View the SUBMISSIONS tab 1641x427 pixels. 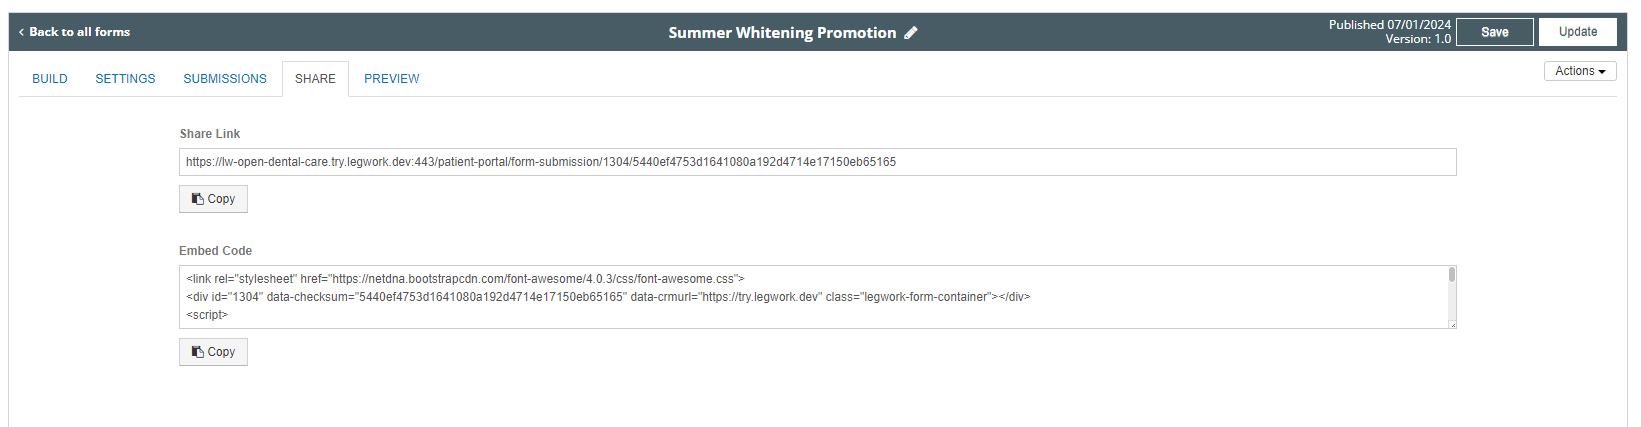tap(225, 79)
